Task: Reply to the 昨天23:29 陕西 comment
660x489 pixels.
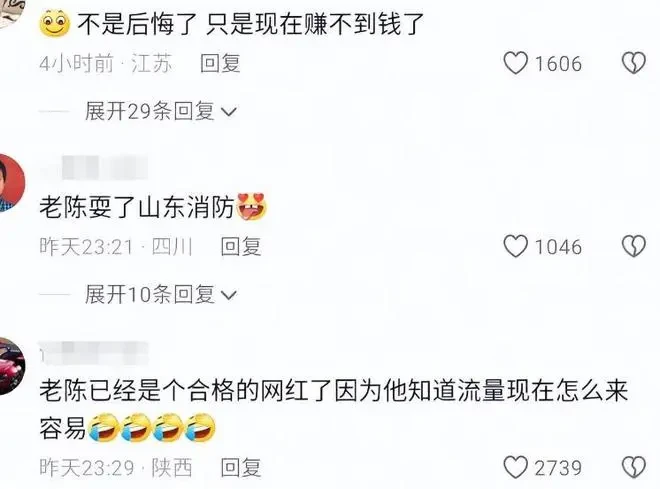Action: click(x=241, y=468)
